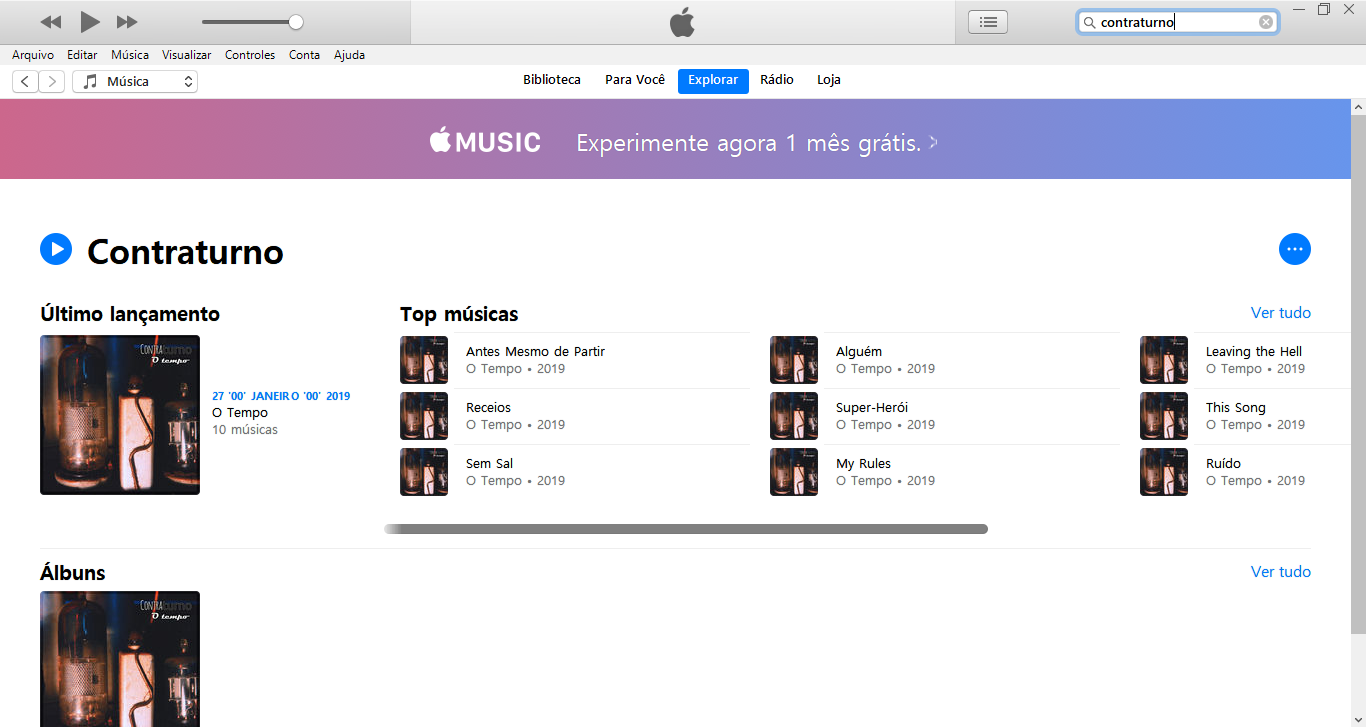Screen dimensions: 1366x727
Task: Switch to the Rádio tab
Action: tap(777, 80)
